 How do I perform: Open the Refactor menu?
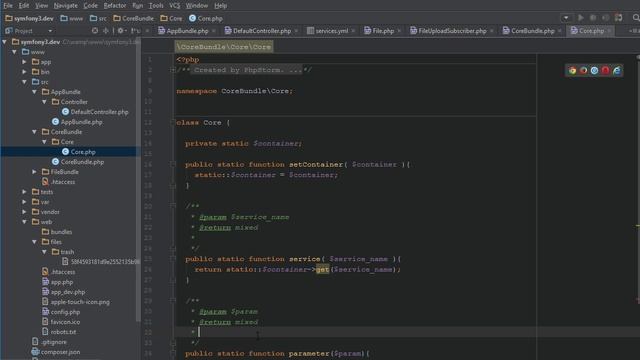pyautogui.click(x=115, y=6)
